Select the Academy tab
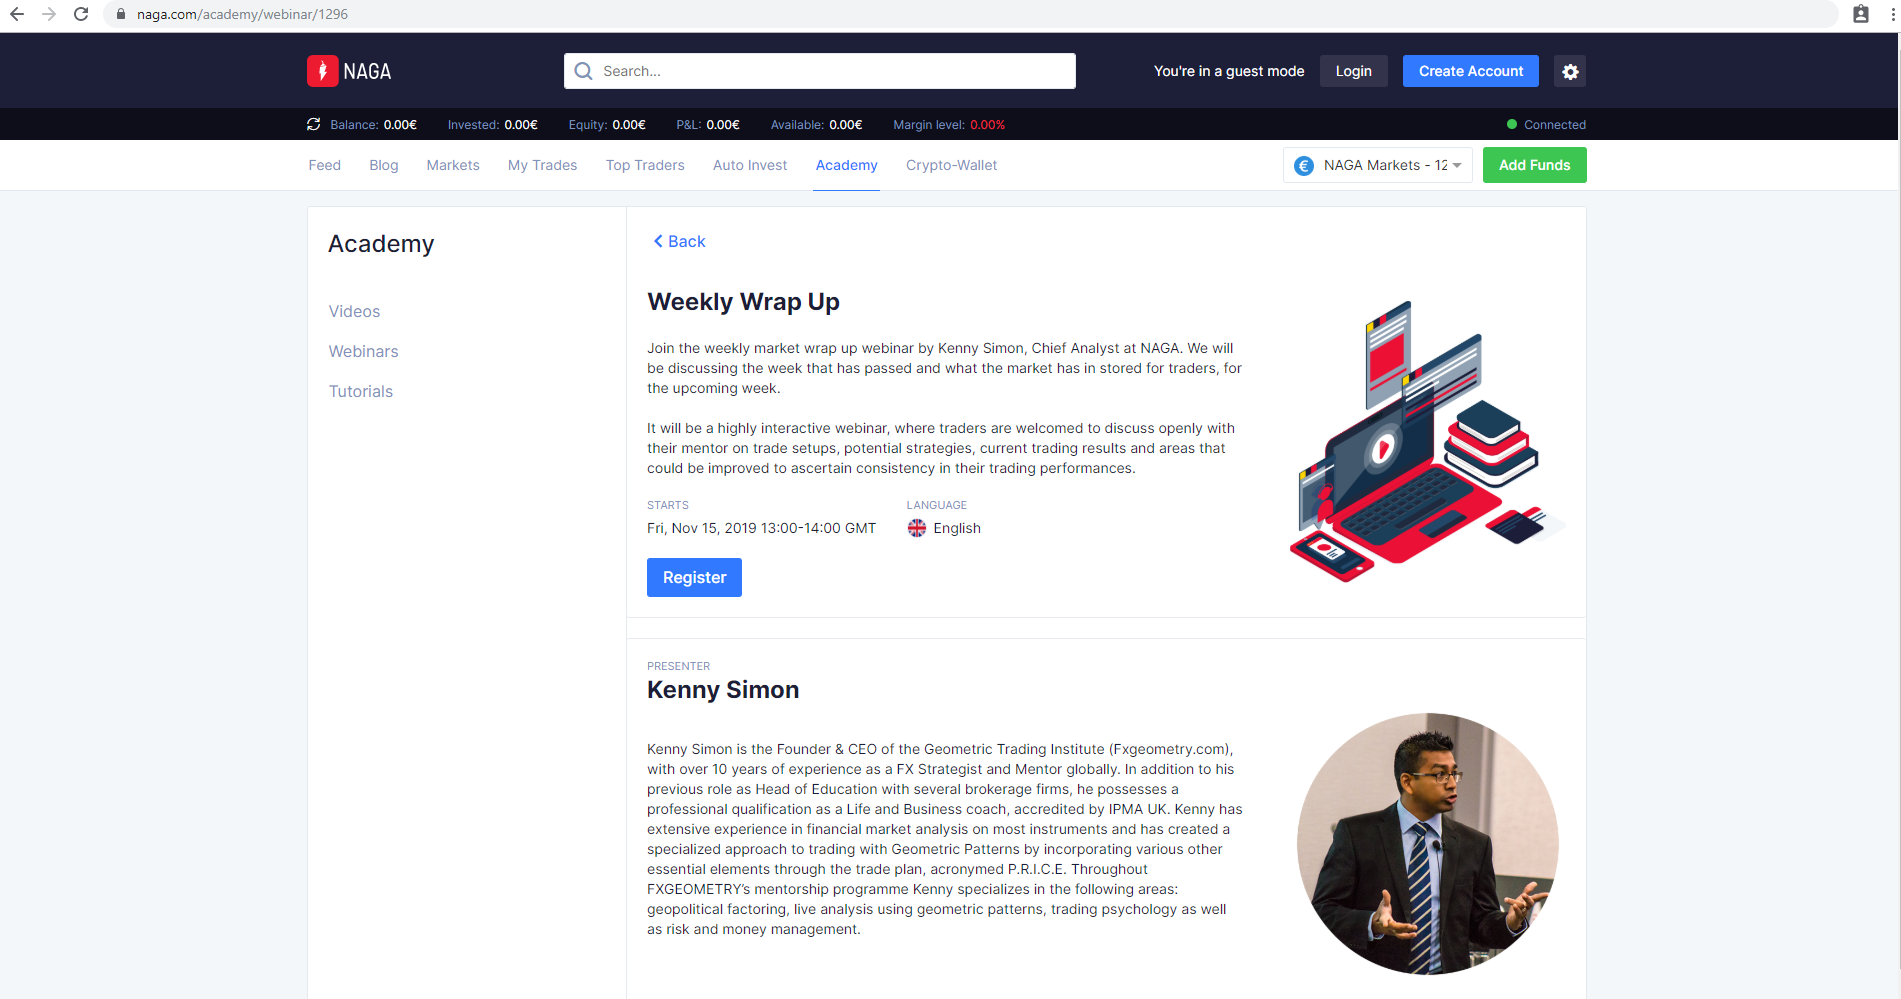 (x=847, y=165)
